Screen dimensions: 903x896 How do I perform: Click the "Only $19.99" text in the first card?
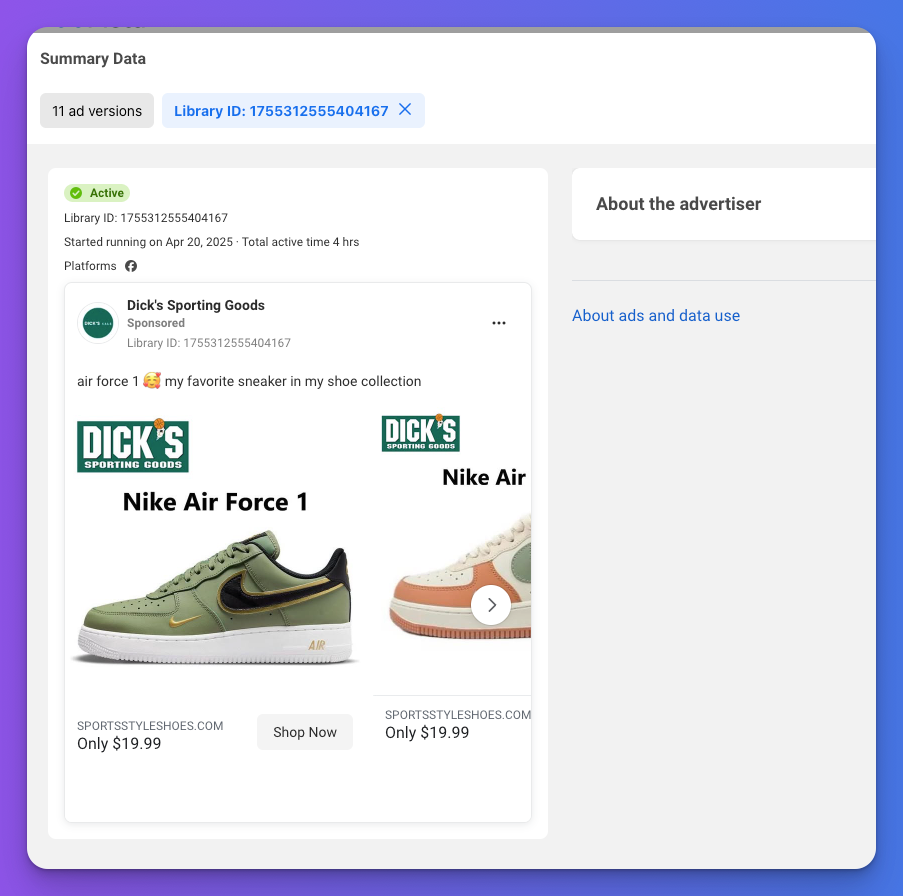pyautogui.click(x=119, y=743)
